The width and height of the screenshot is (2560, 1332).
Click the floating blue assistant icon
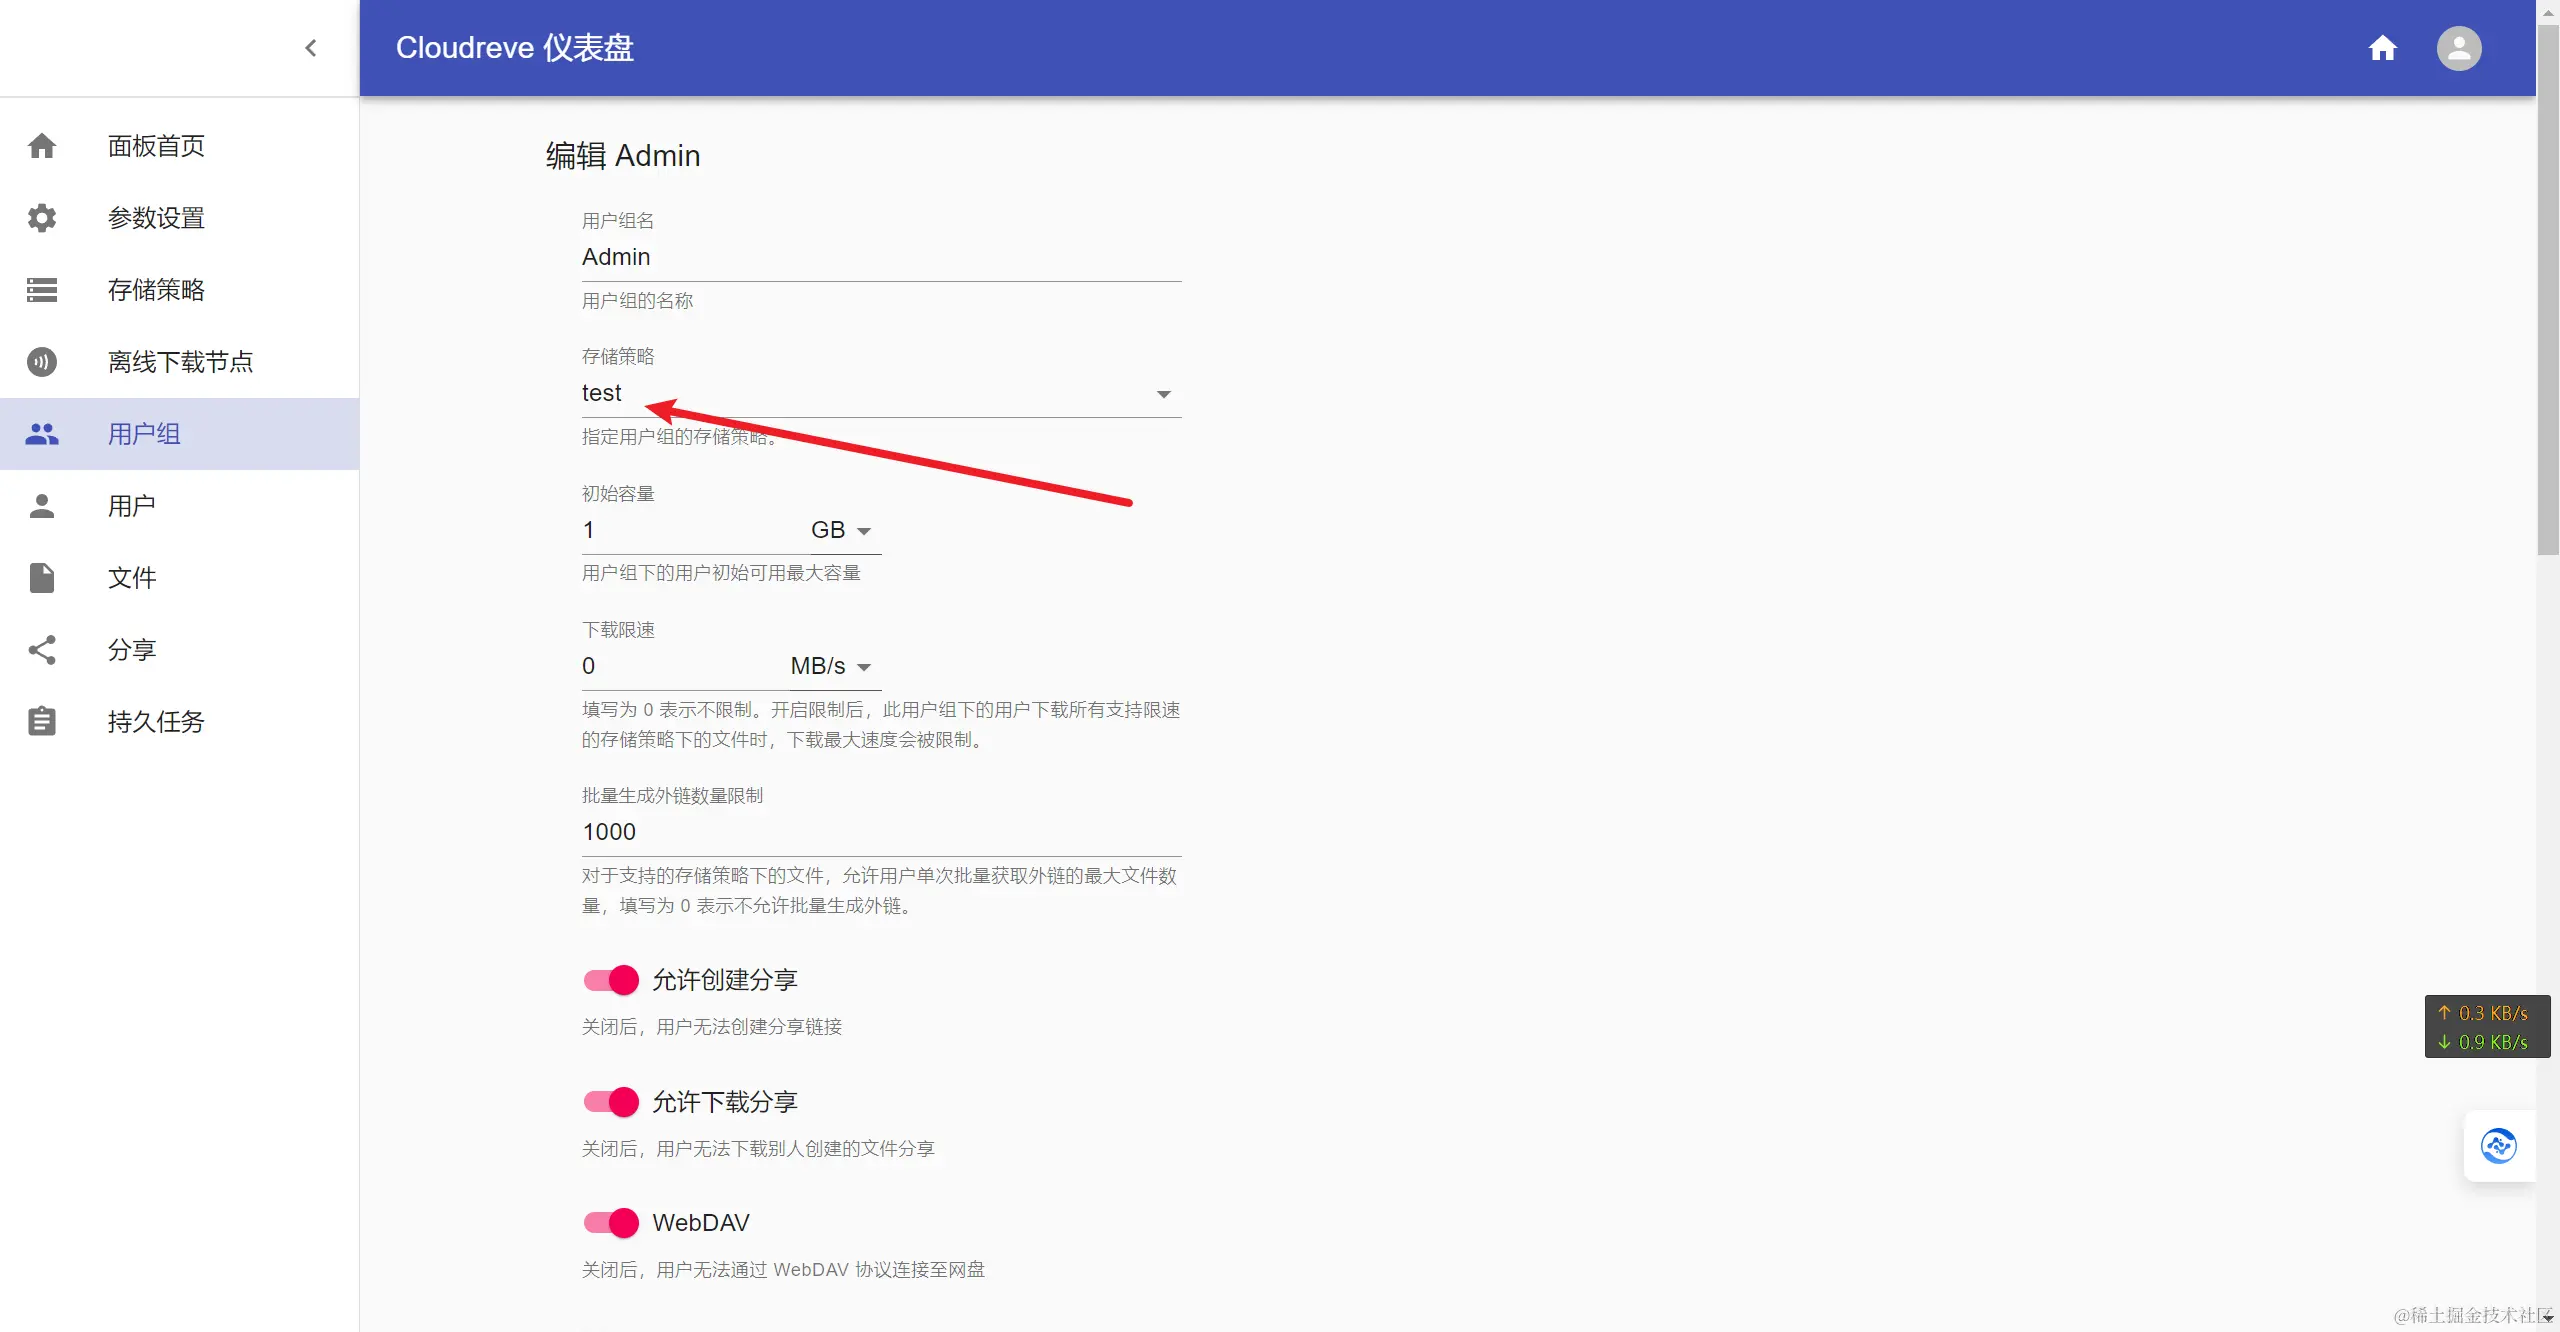click(2498, 1146)
